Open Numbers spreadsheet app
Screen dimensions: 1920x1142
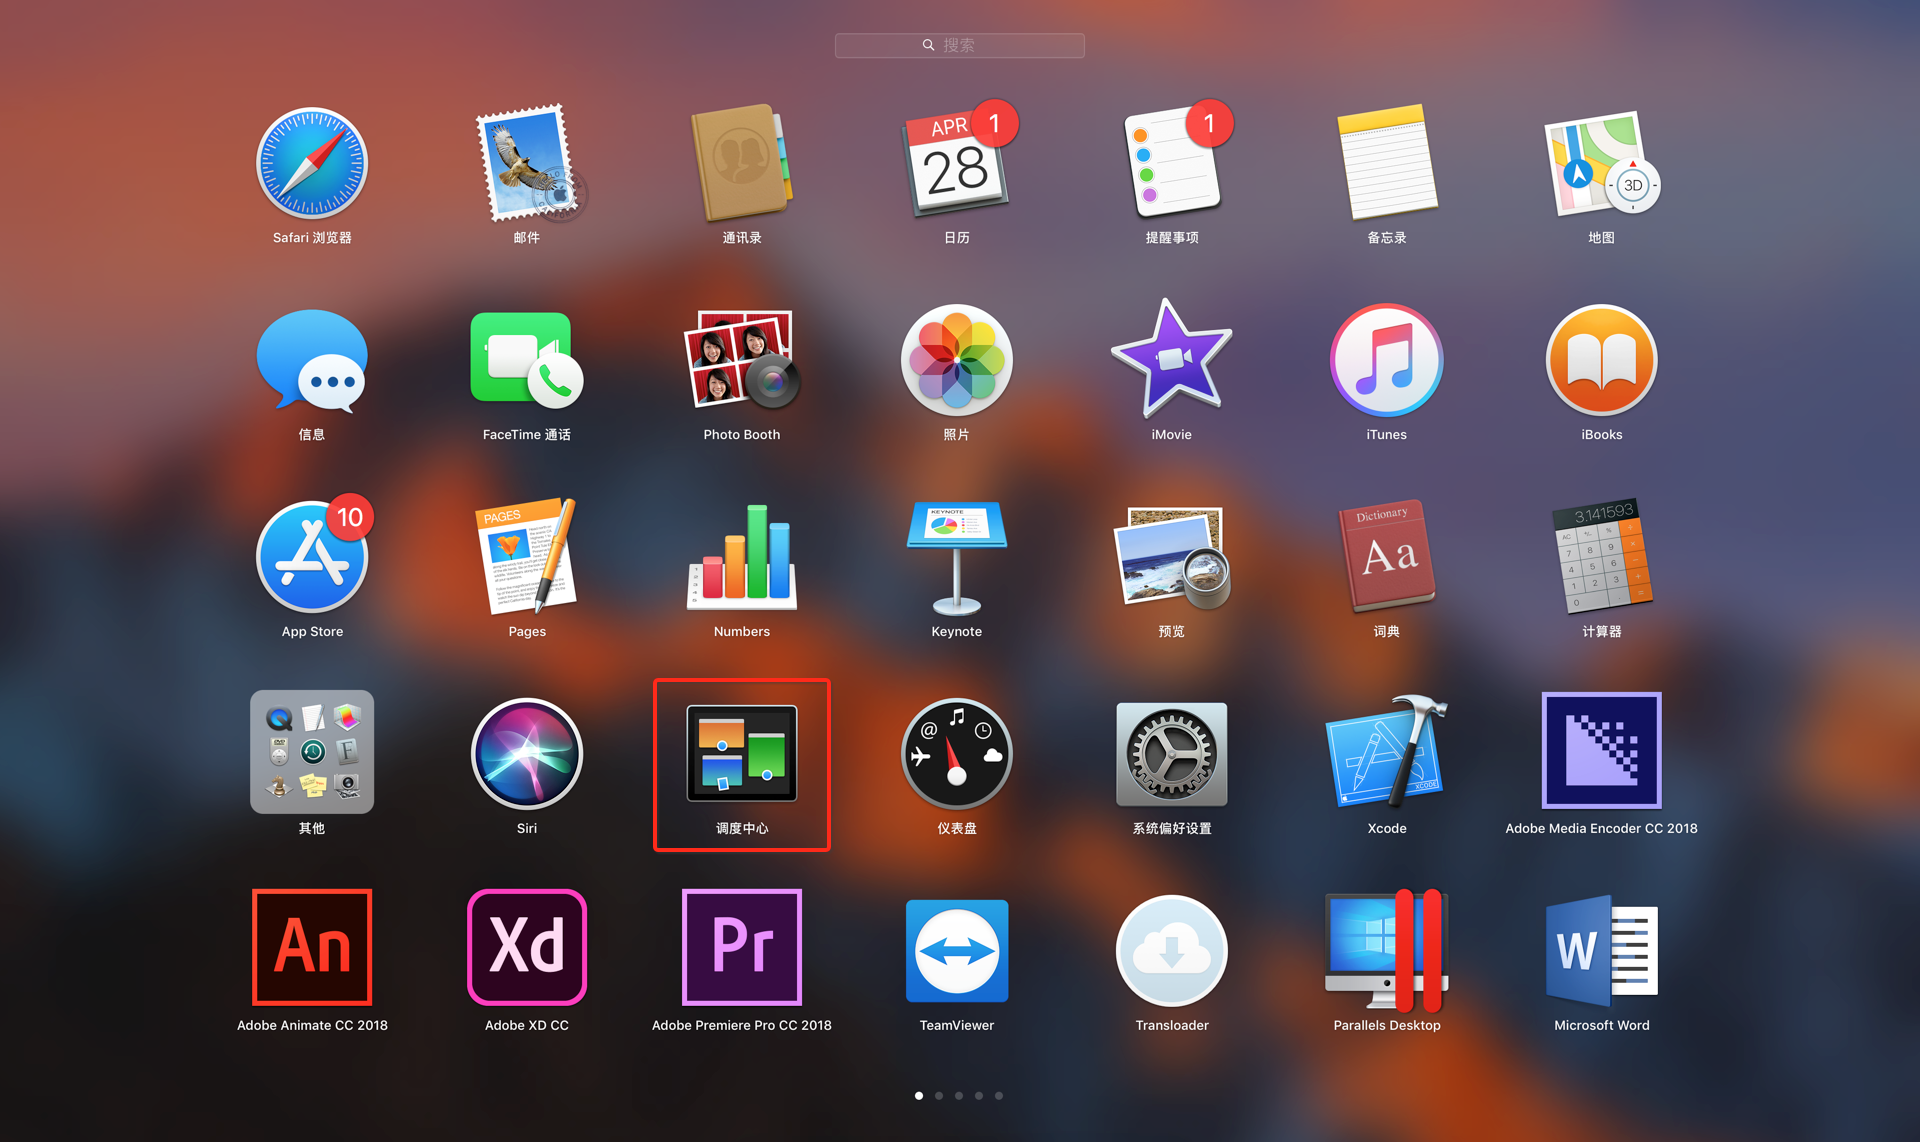click(742, 557)
